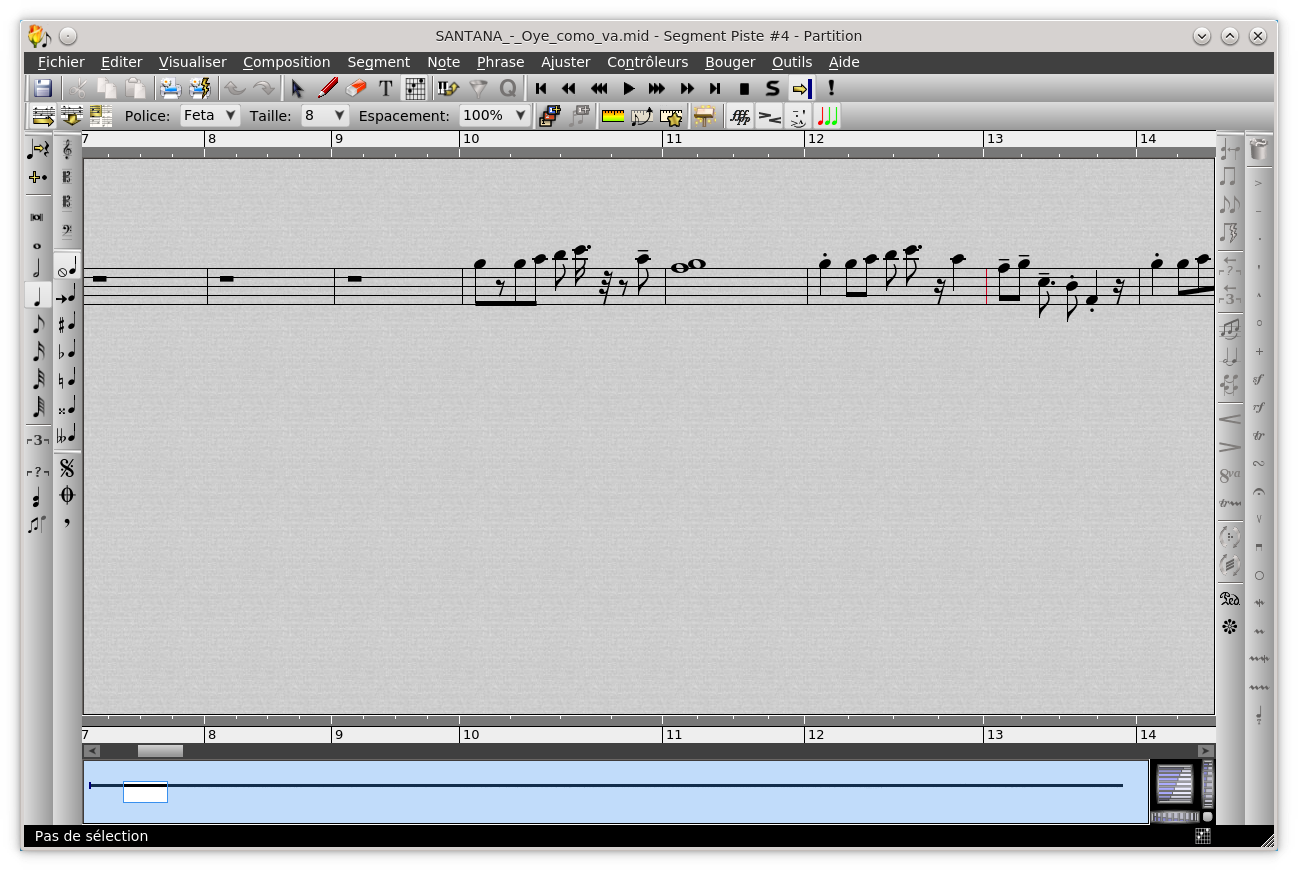This screenshot has width=1298, height=871.
Task: Insert a treble clef from the palette
Action: click(x=67, y=149)
